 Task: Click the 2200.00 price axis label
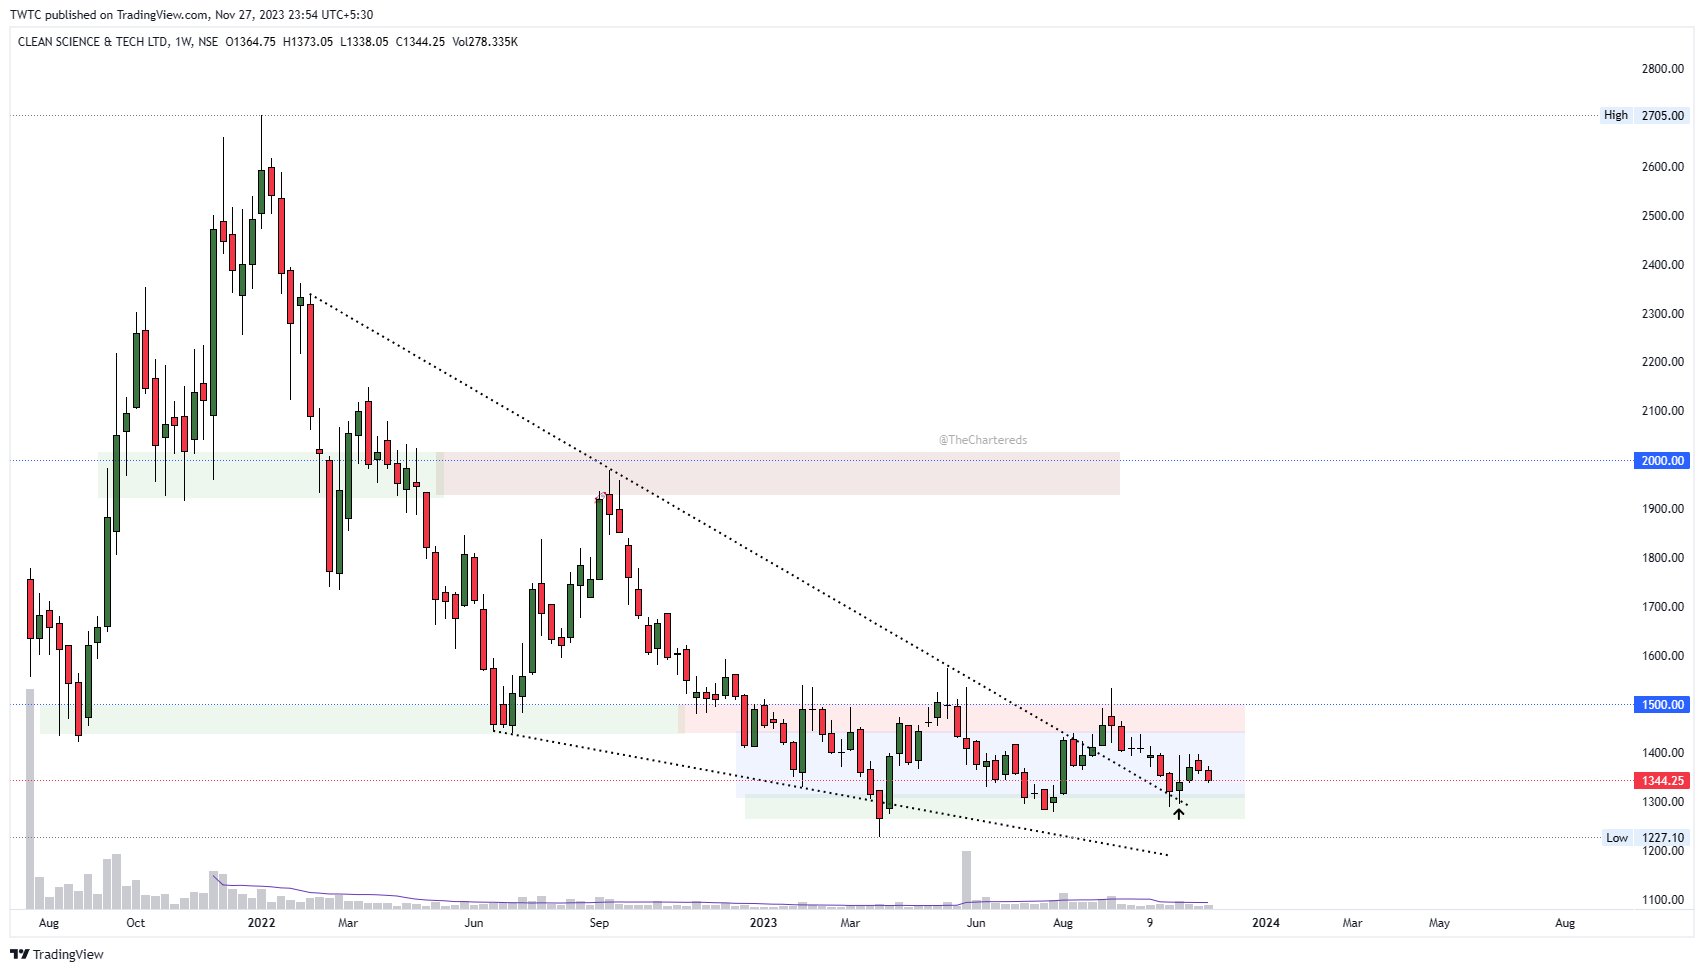click(1662, 362)
